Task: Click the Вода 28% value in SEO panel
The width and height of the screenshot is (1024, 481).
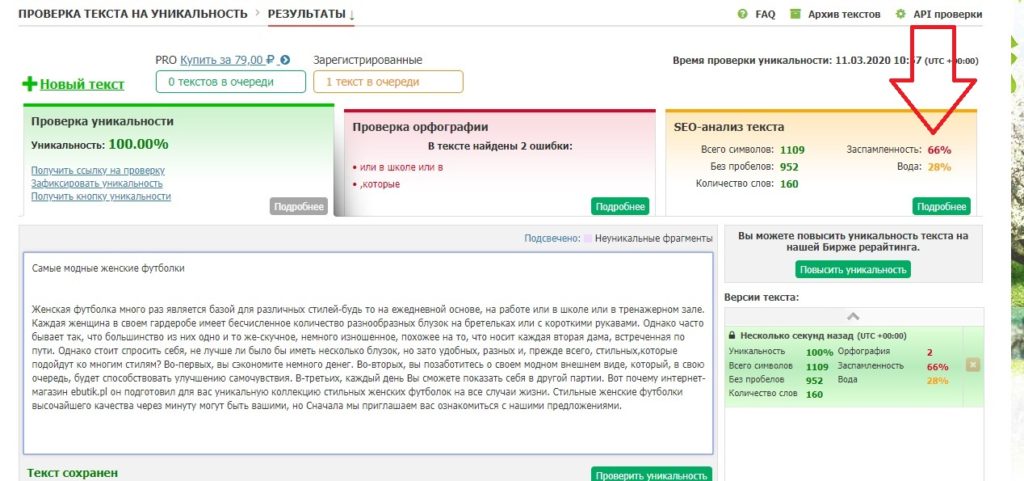Action: coord(939,166)
